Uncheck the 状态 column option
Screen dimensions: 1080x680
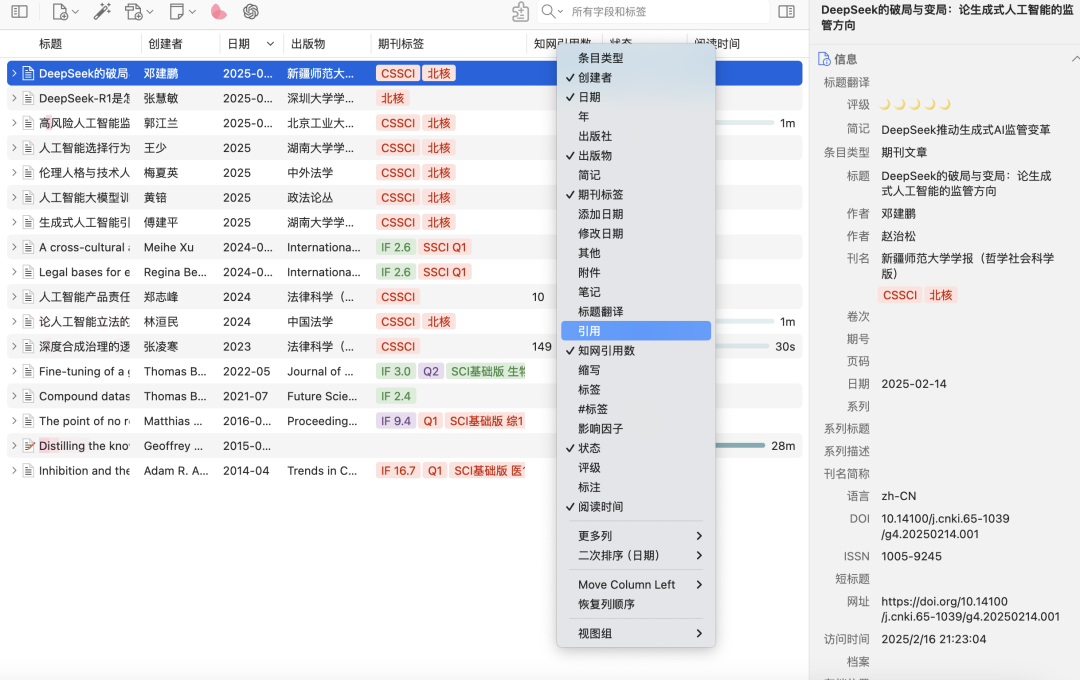pos(636,449)
